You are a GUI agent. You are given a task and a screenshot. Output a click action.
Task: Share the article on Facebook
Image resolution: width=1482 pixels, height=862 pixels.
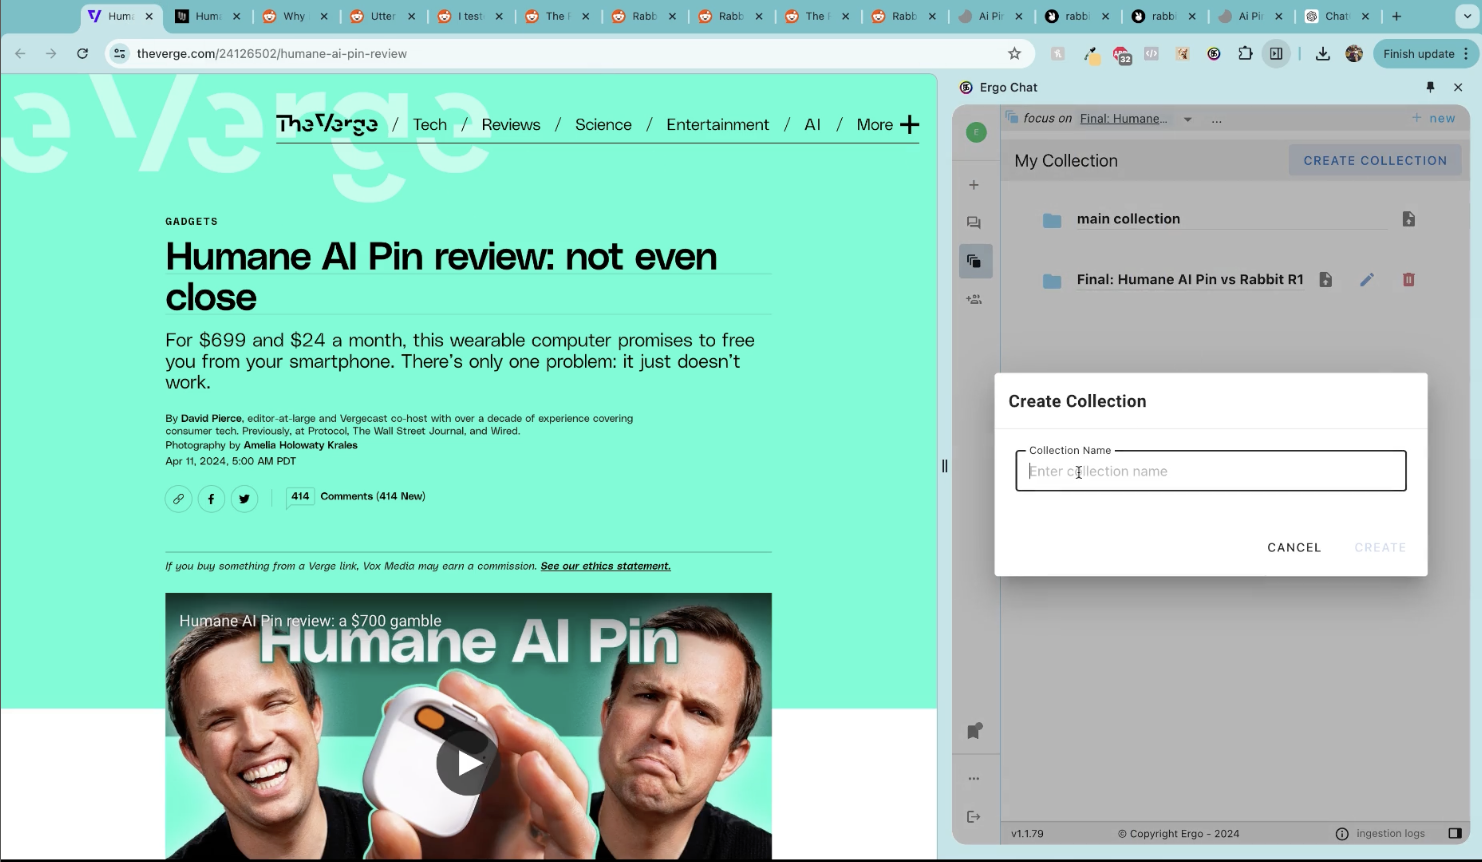pos(211,498)
